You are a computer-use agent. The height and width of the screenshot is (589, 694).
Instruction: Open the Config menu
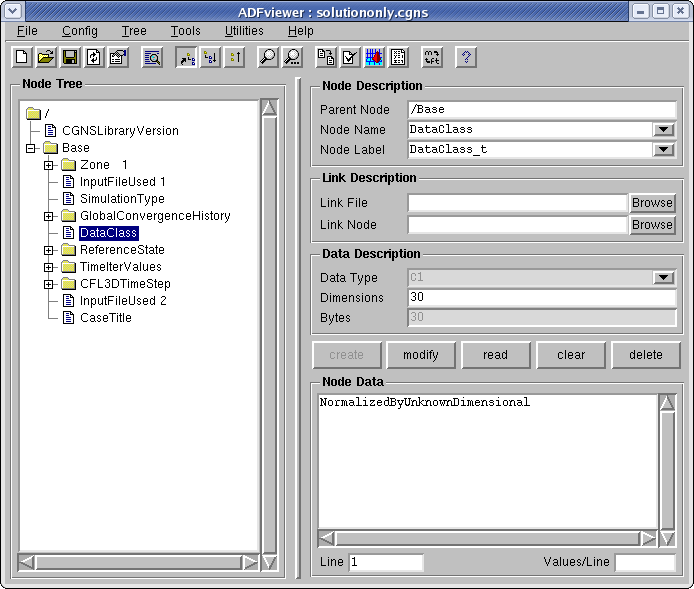(x=80, y=31)
